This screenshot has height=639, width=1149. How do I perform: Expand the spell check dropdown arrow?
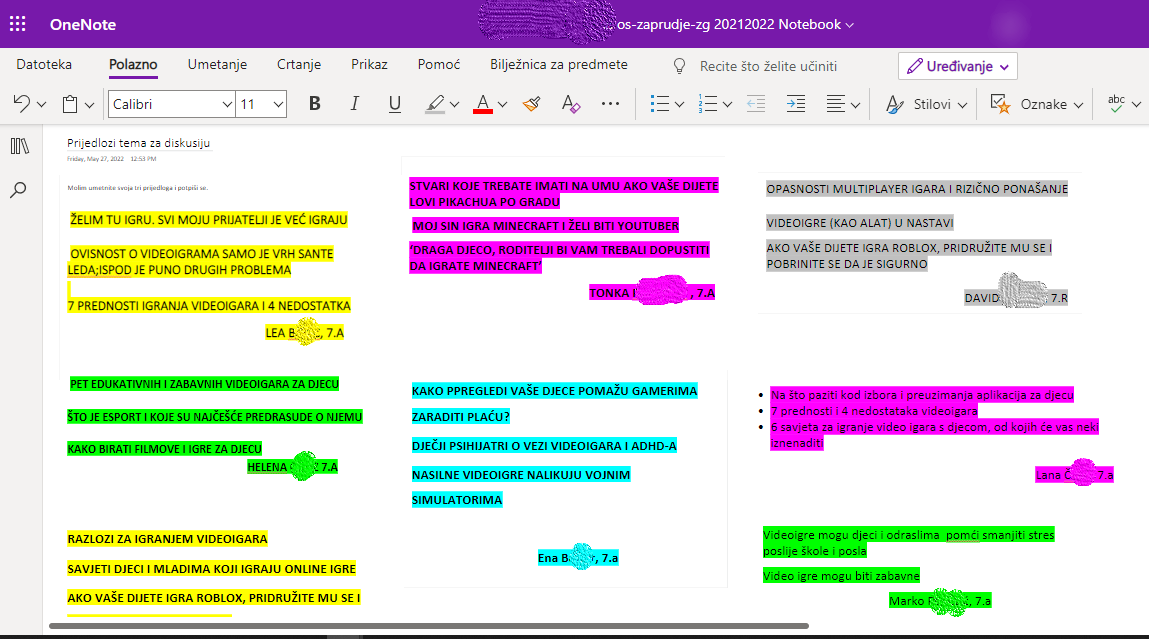click(x=1136, y=105)
